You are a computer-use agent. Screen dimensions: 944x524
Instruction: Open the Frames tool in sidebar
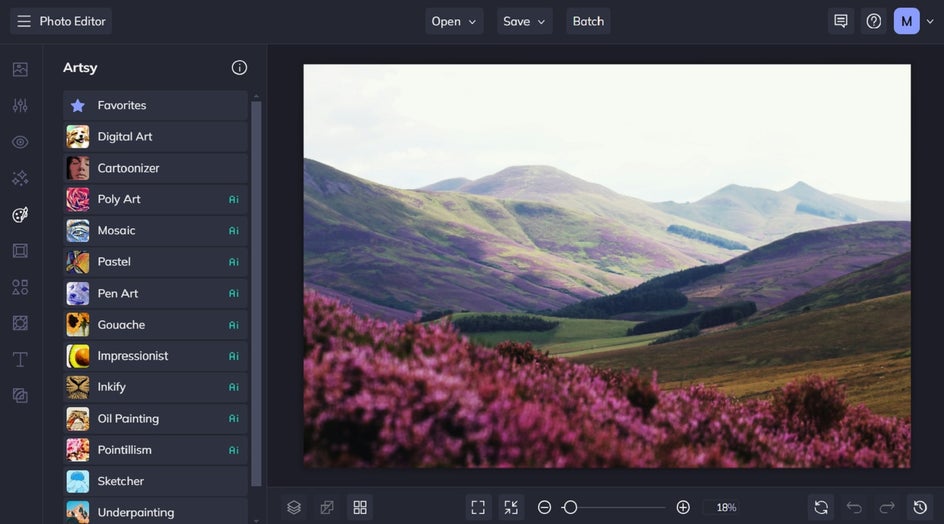(20, 251)
